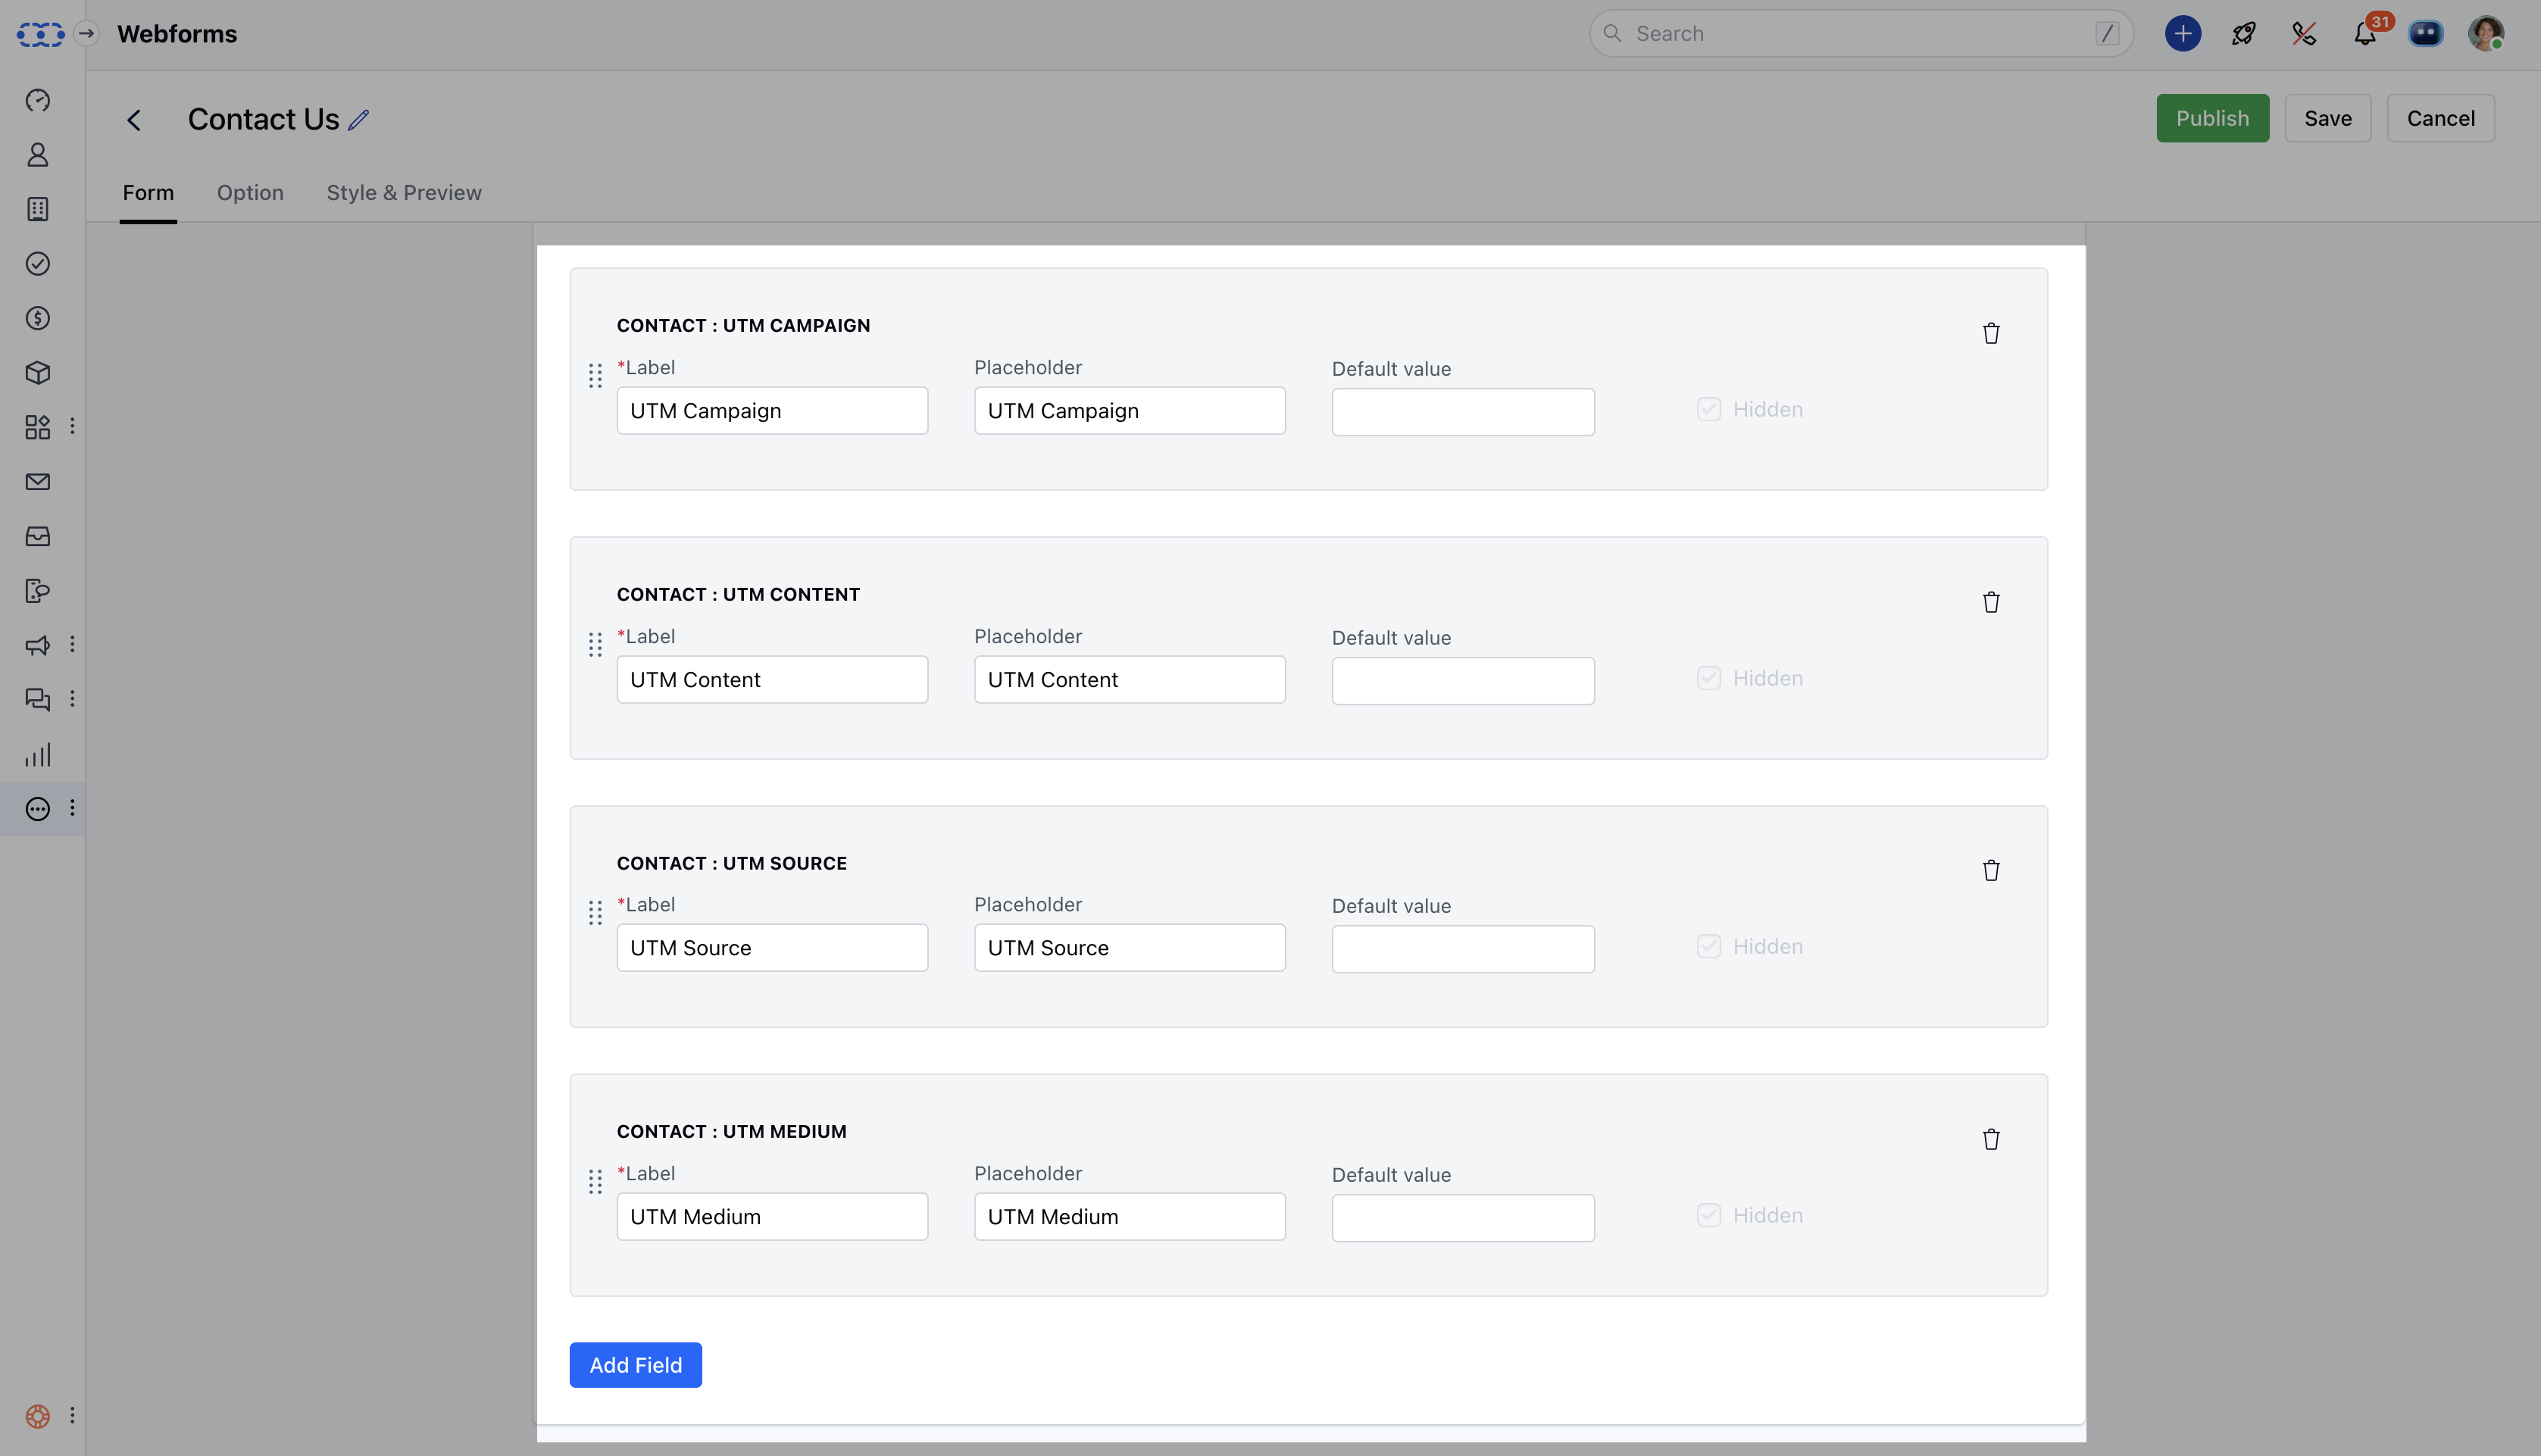Expand the campaigns megaphone three-dot menu
Image resolution: width=2541 pixels, height=1456 pixels.
click(x=72, y=645)
